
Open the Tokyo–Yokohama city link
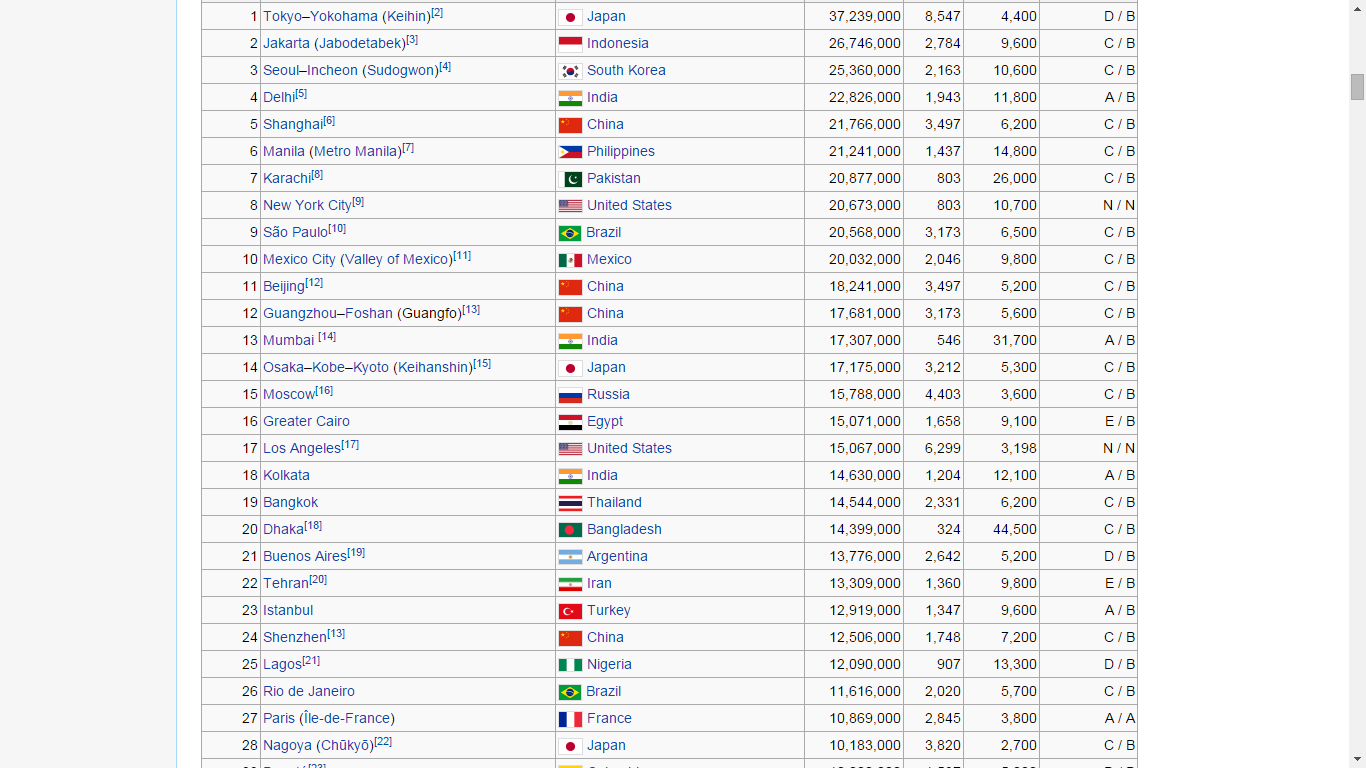tap(320, 17)
